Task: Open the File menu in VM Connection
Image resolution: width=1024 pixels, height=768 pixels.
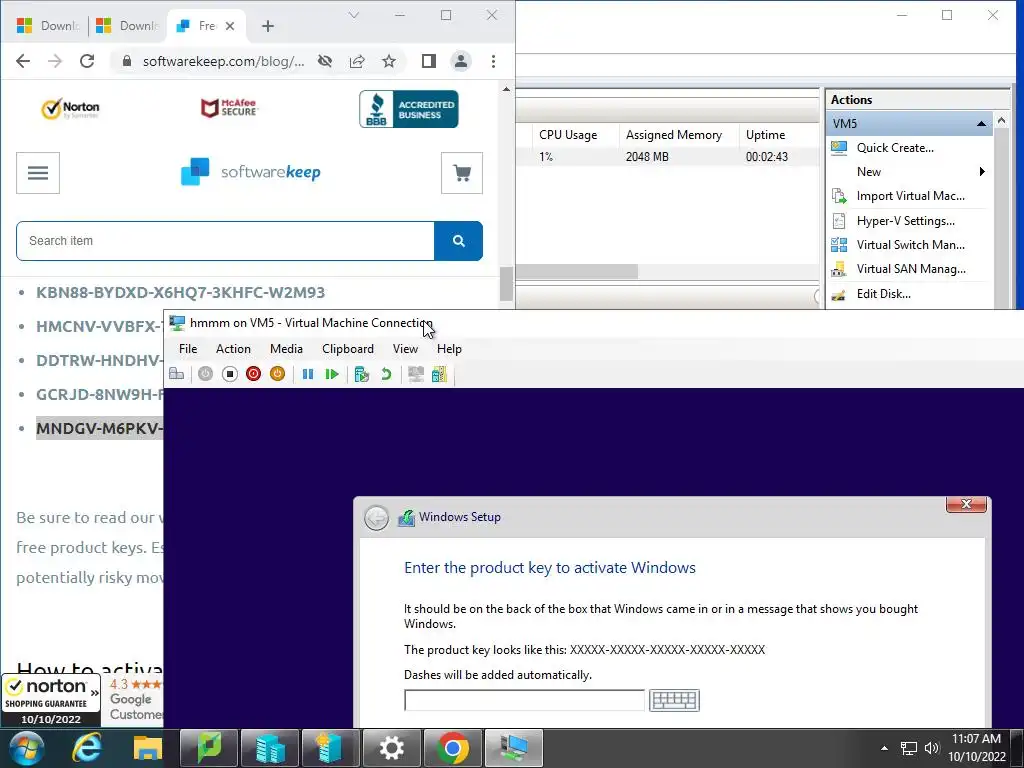Action: 188,349
